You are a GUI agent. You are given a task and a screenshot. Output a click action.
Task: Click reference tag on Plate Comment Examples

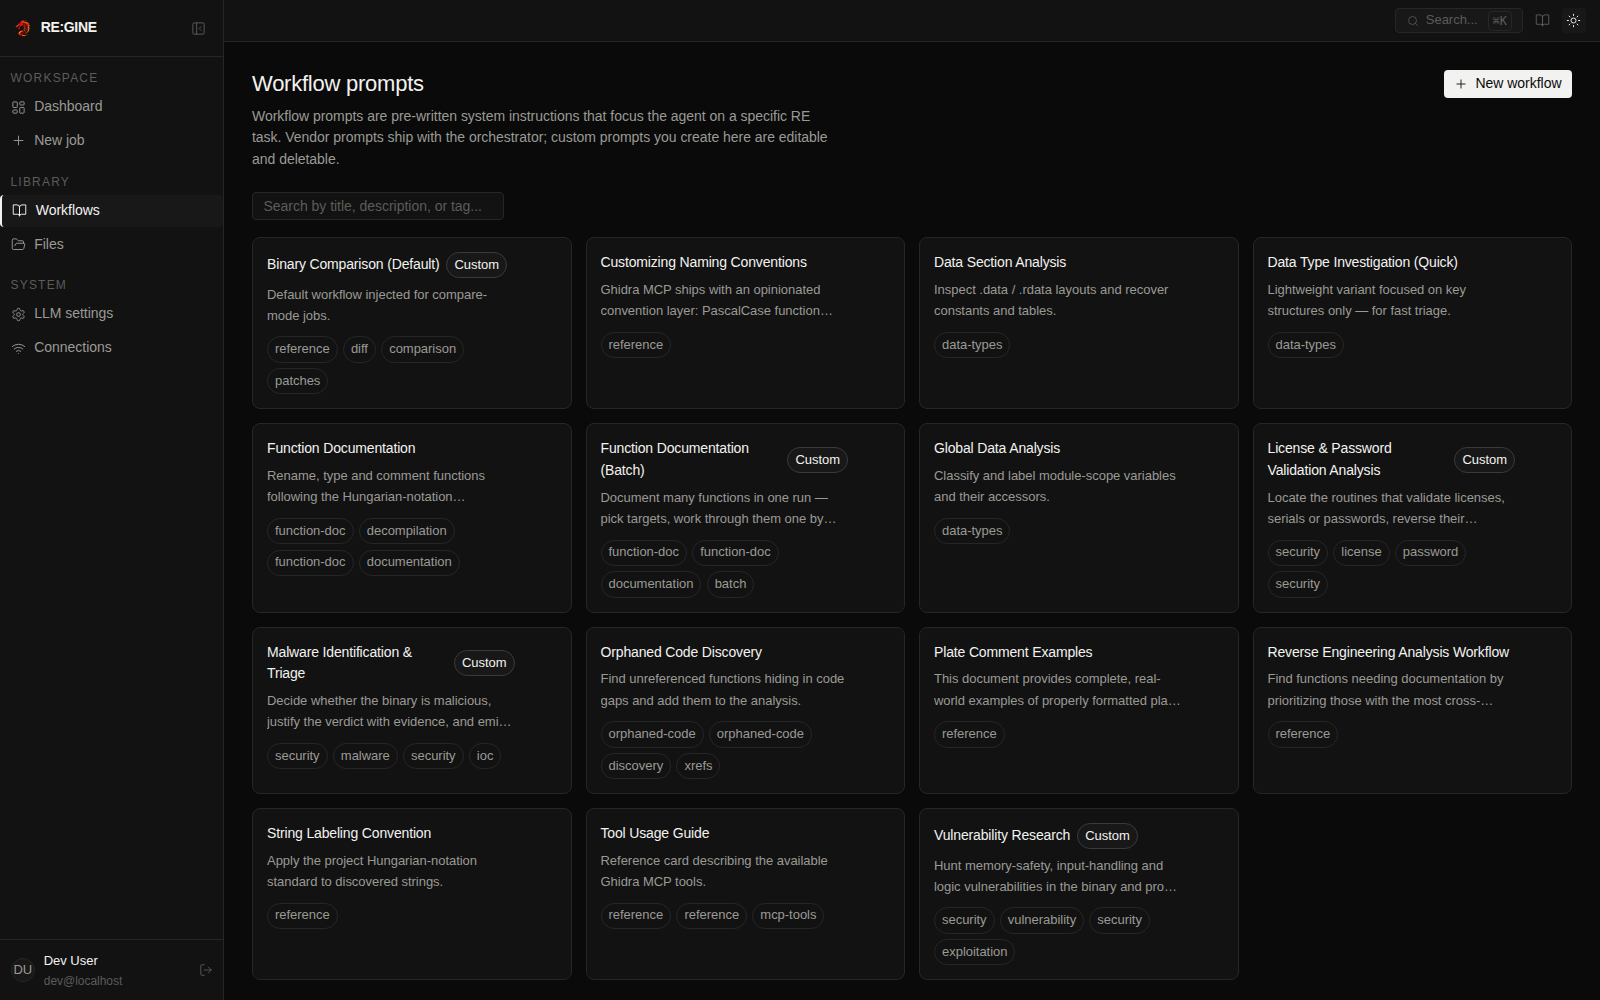point(969,734)
